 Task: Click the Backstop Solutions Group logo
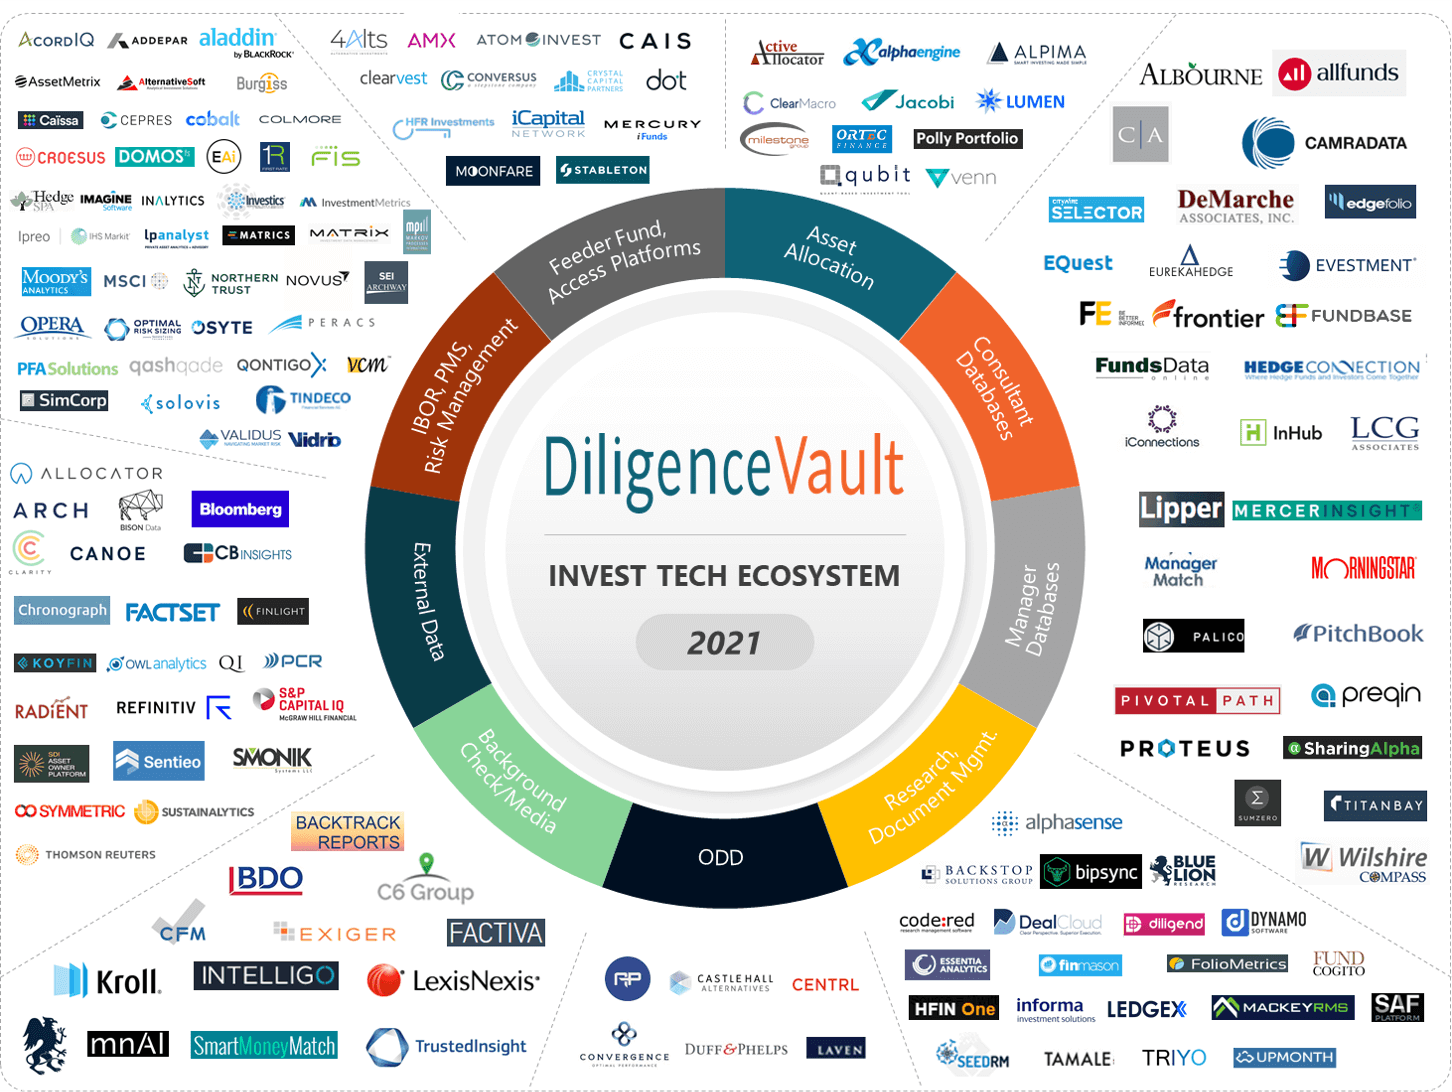[x=977, y=874]
